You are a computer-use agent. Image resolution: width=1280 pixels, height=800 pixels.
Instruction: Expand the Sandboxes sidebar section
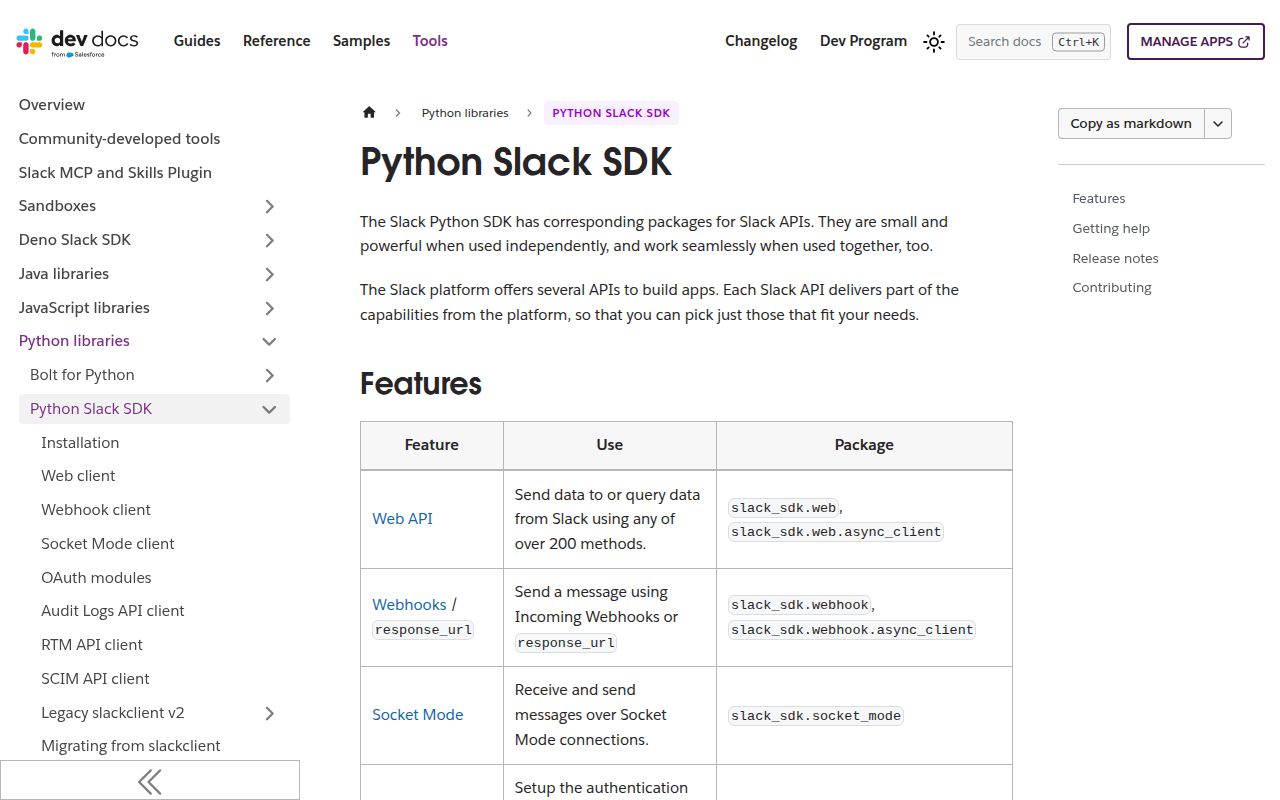[269, 206]
